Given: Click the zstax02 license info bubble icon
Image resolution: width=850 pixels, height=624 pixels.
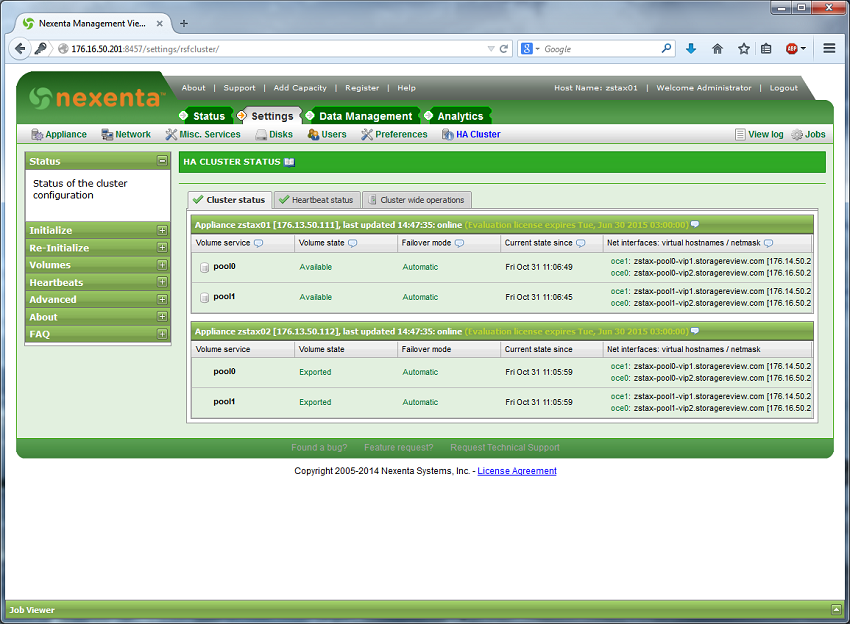Looking at the screenshot, I should coord(695,330).
